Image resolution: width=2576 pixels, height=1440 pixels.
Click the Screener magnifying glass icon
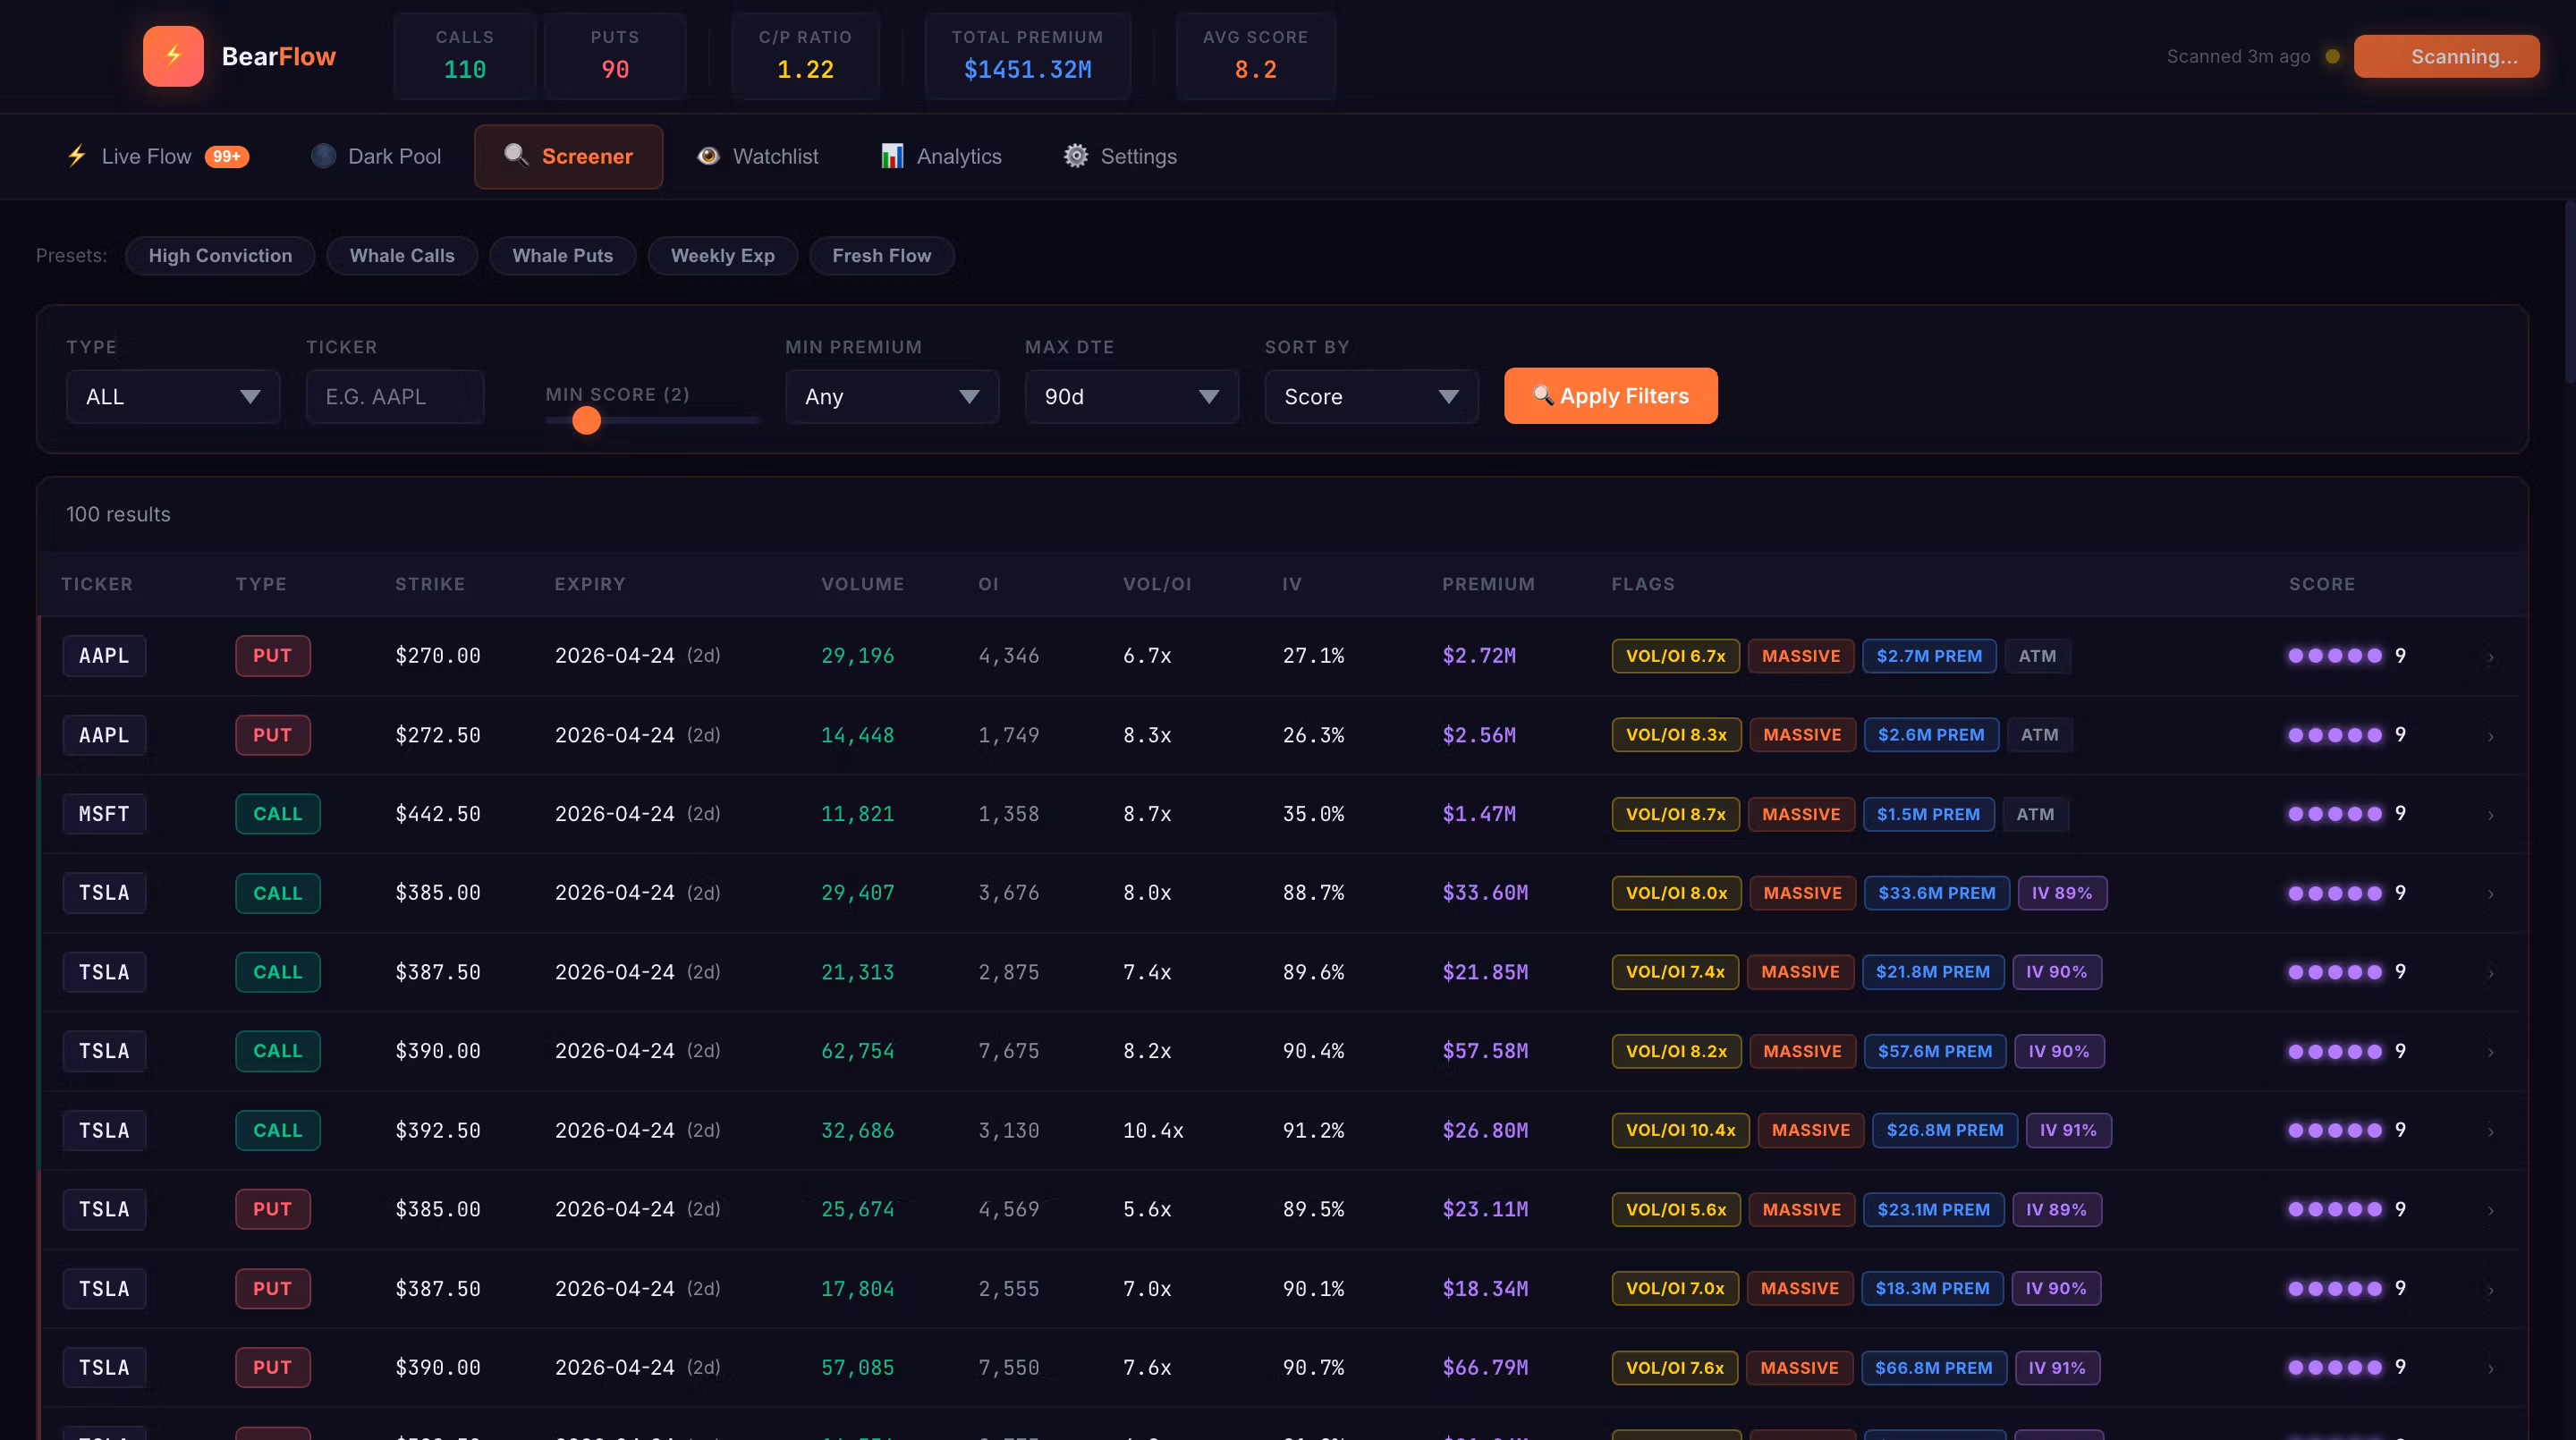515,155
